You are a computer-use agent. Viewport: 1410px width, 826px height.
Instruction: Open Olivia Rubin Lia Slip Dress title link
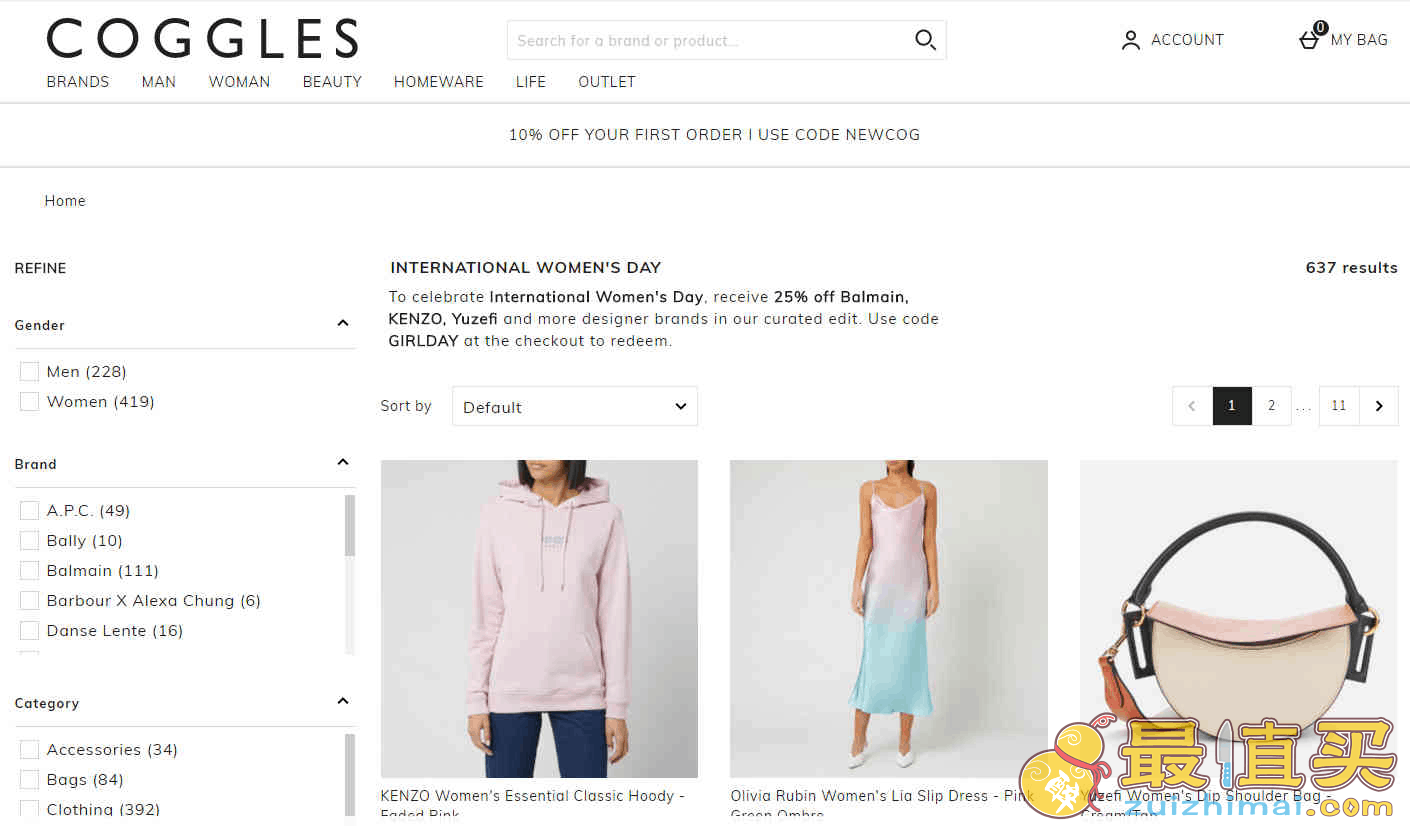[x=882, y=804]
